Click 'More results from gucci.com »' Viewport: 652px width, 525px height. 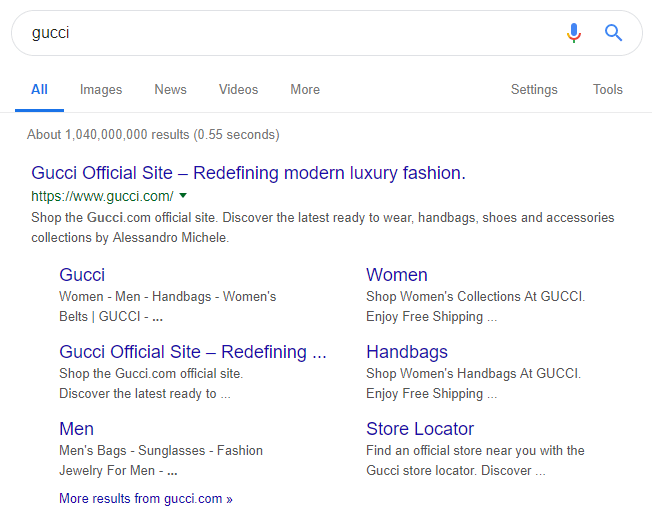click(146, 498)
